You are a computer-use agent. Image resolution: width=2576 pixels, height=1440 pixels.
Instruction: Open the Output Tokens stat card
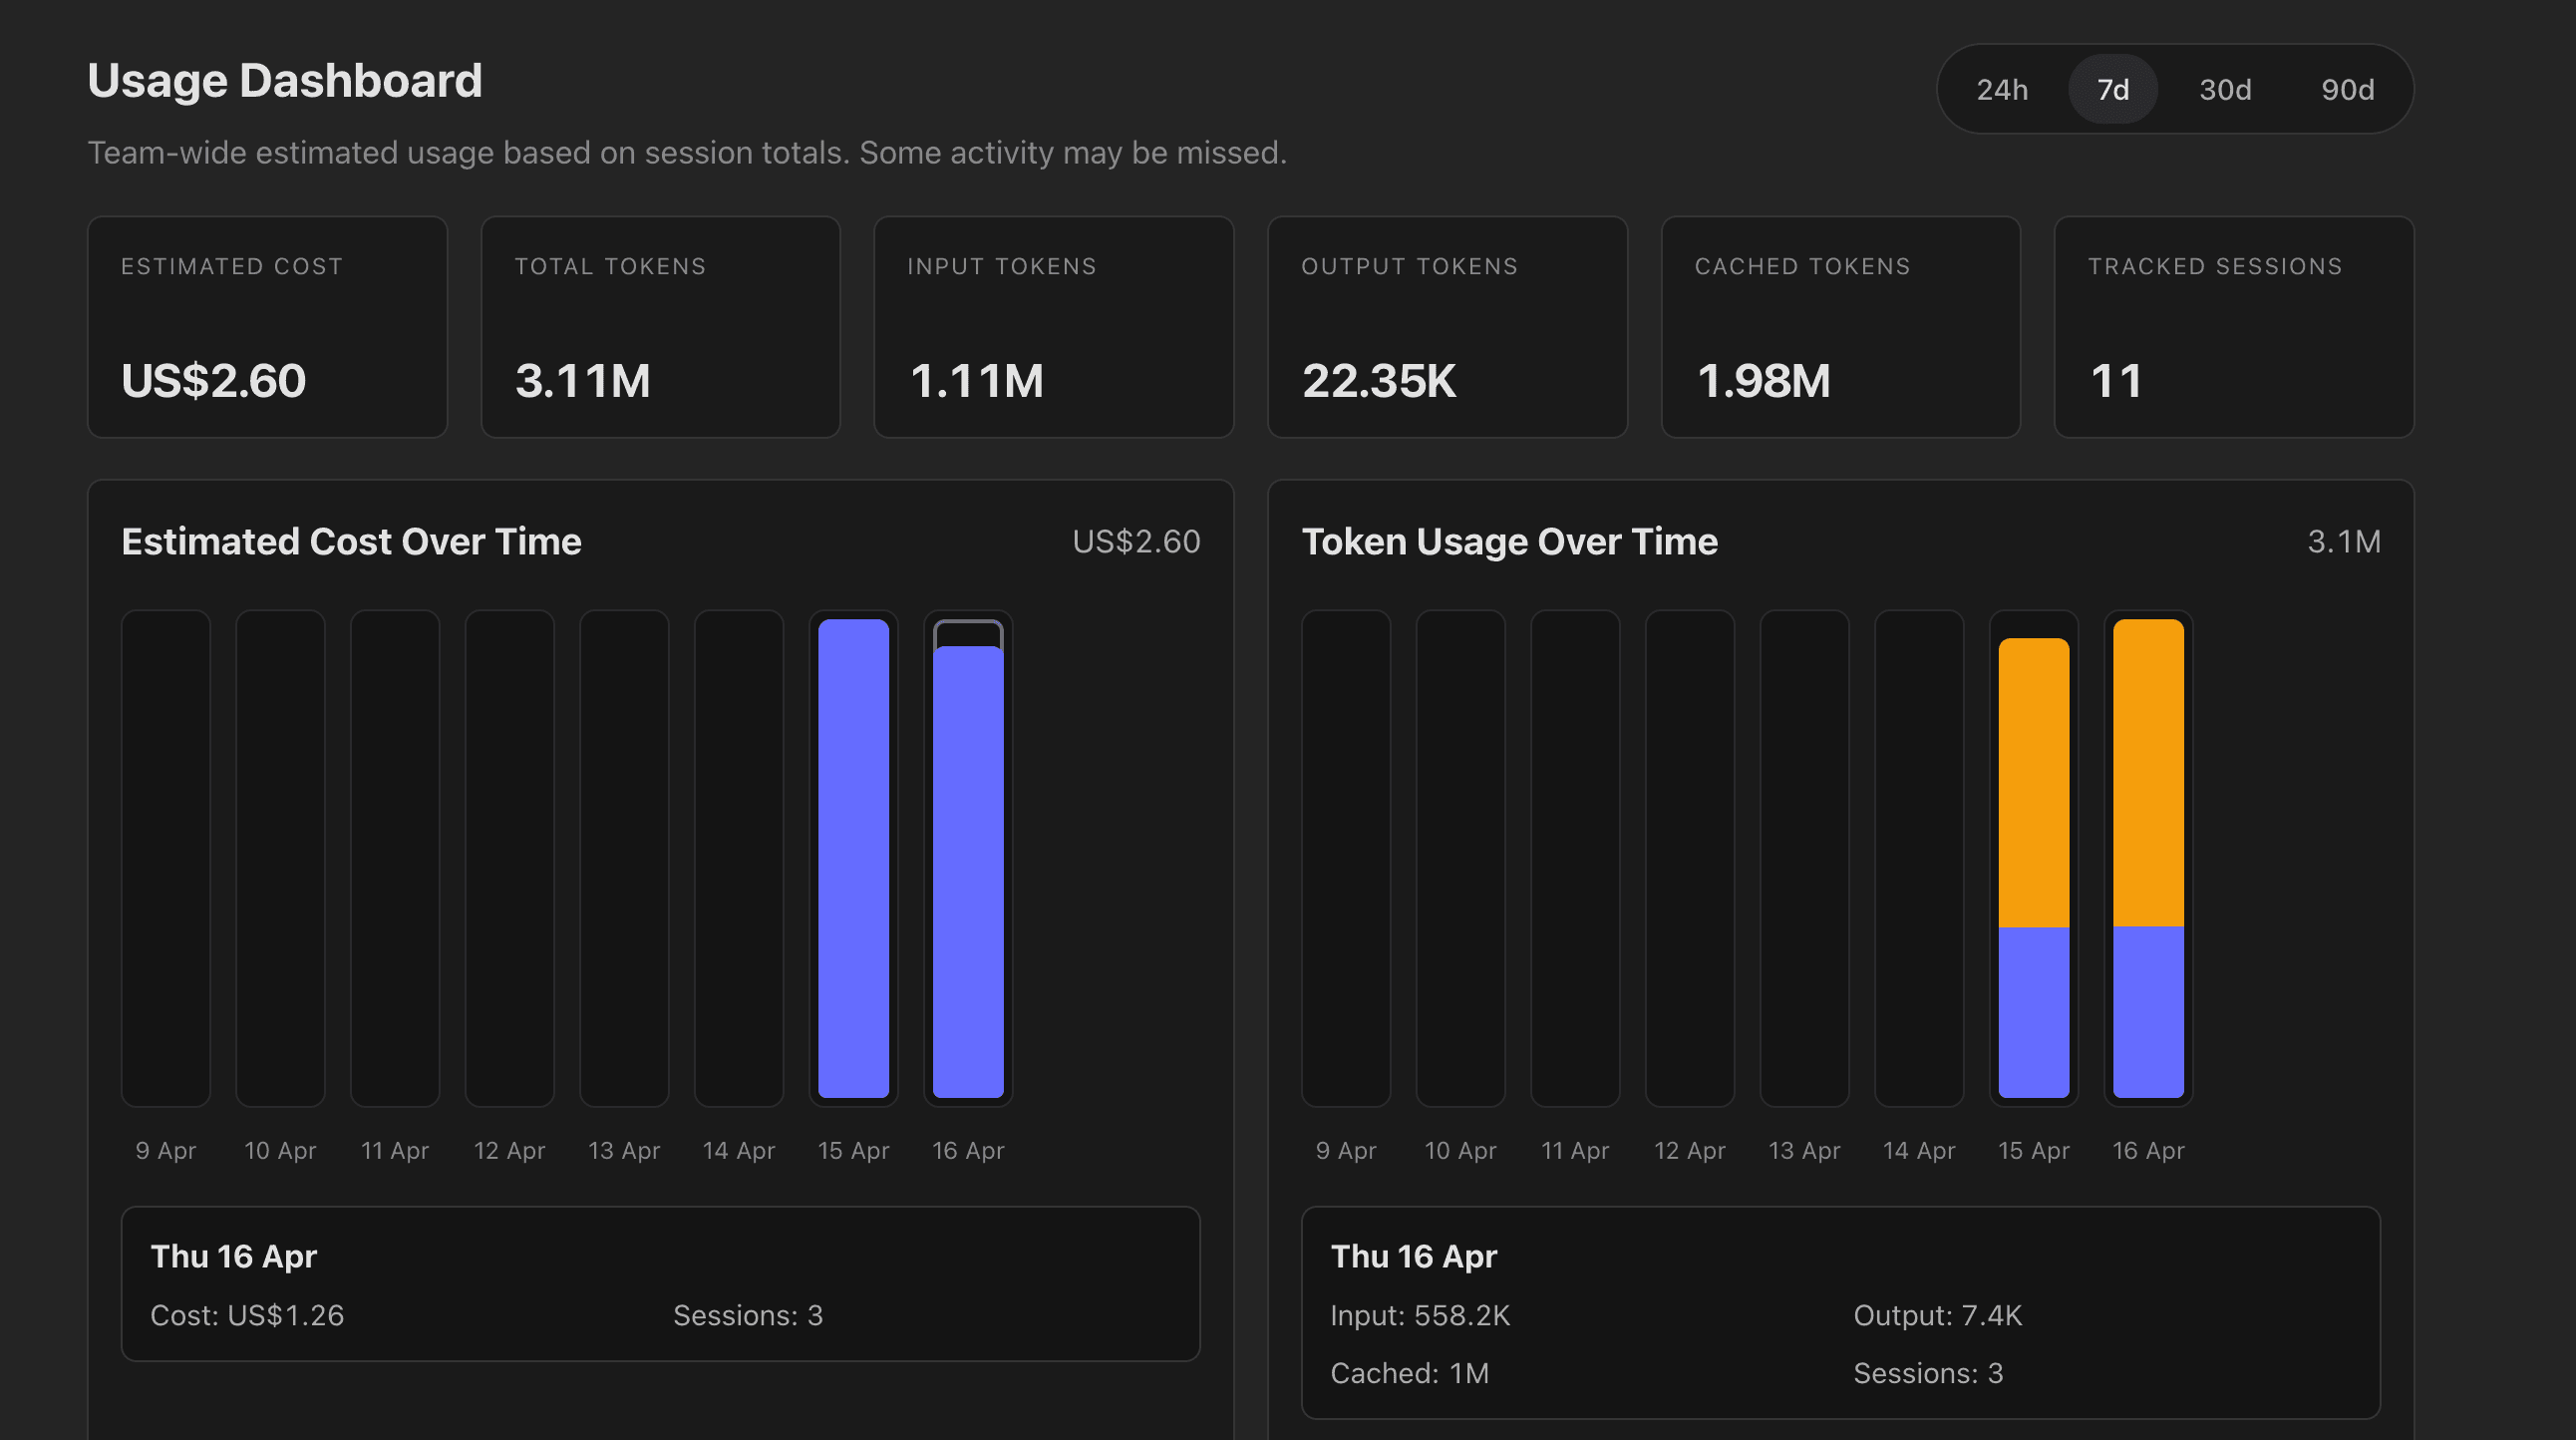point(1447,327)
